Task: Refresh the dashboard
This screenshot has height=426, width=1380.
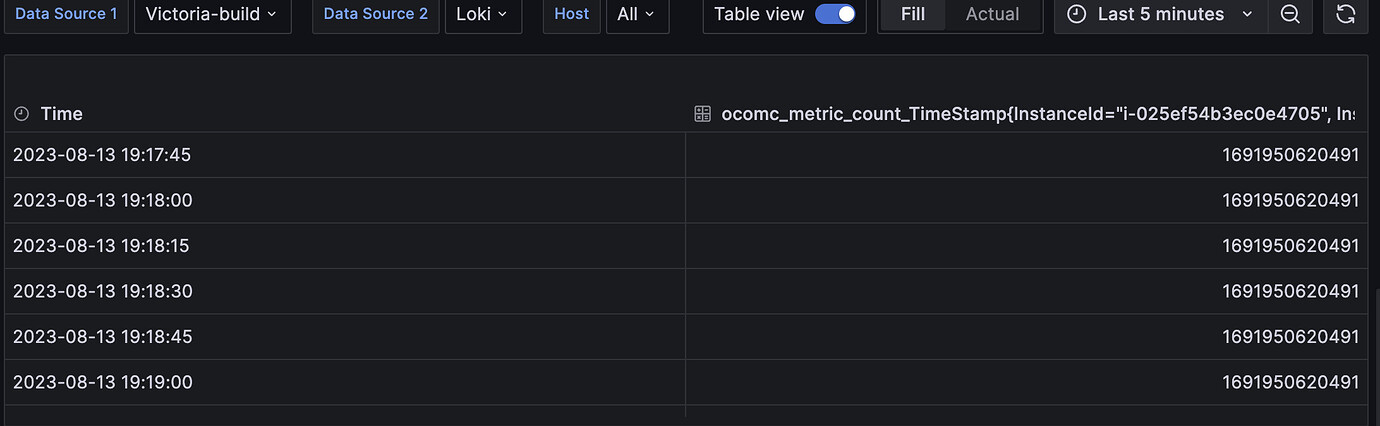Action: coord(1345,15)
